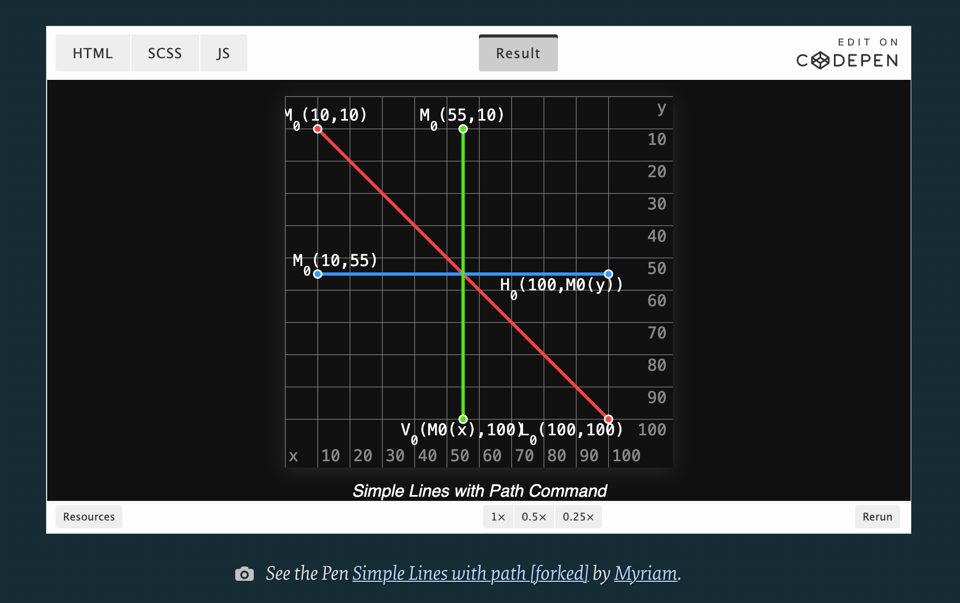Click the blue endpoint at H(100,M0(y))
This screenshot has height=603, width=960.
click(607, 273)
